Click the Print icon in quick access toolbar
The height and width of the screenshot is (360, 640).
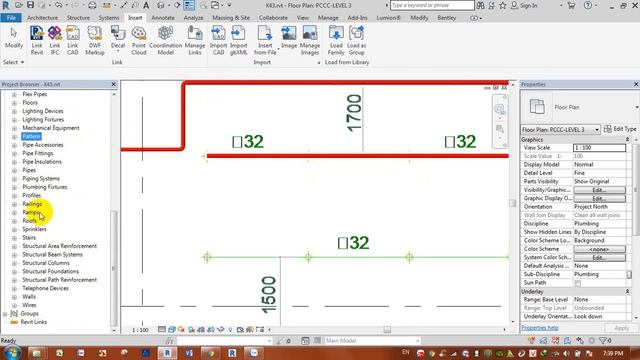tap(93, 5)
